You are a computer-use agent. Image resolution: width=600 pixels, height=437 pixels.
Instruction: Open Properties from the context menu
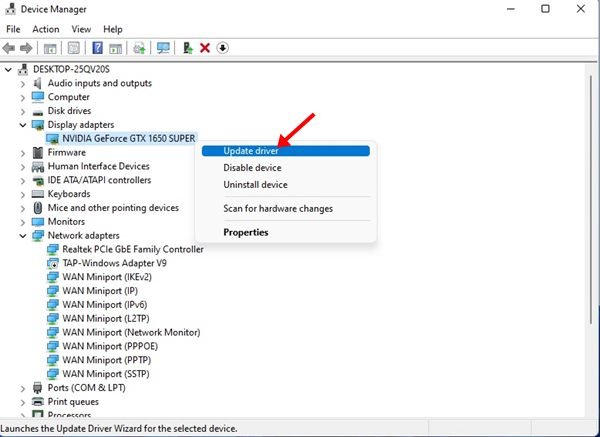click(245, 232)
